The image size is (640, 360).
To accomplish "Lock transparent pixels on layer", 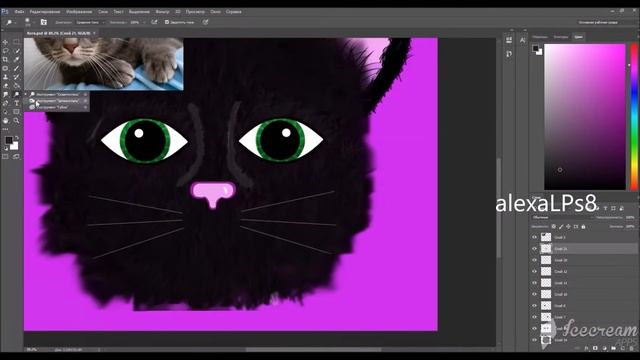I will point(554,227).
